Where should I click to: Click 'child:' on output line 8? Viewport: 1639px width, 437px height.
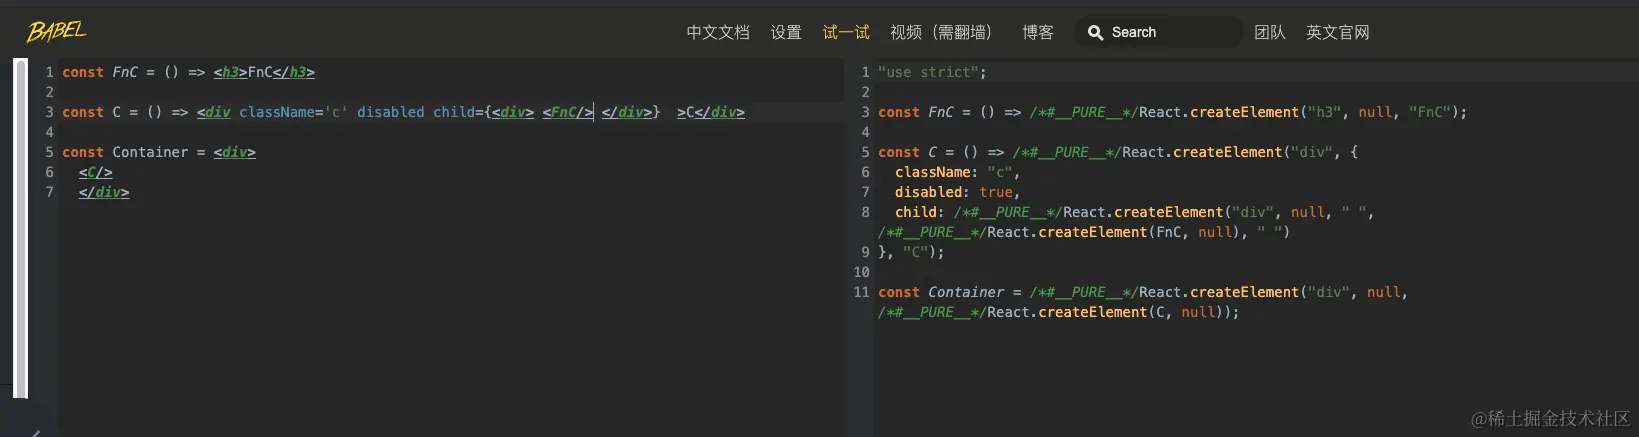[x=919, y=212]
